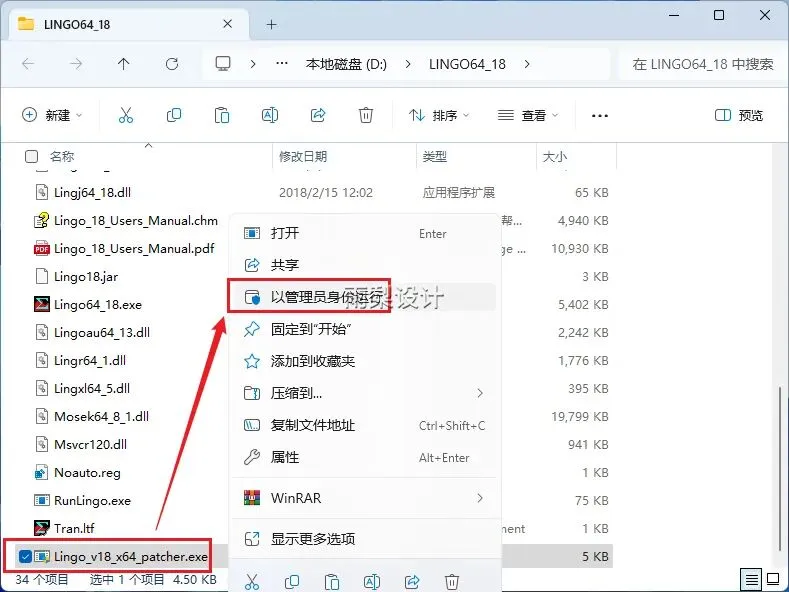
Task: Expand the Compress to submenu
Action: [480, 393]
